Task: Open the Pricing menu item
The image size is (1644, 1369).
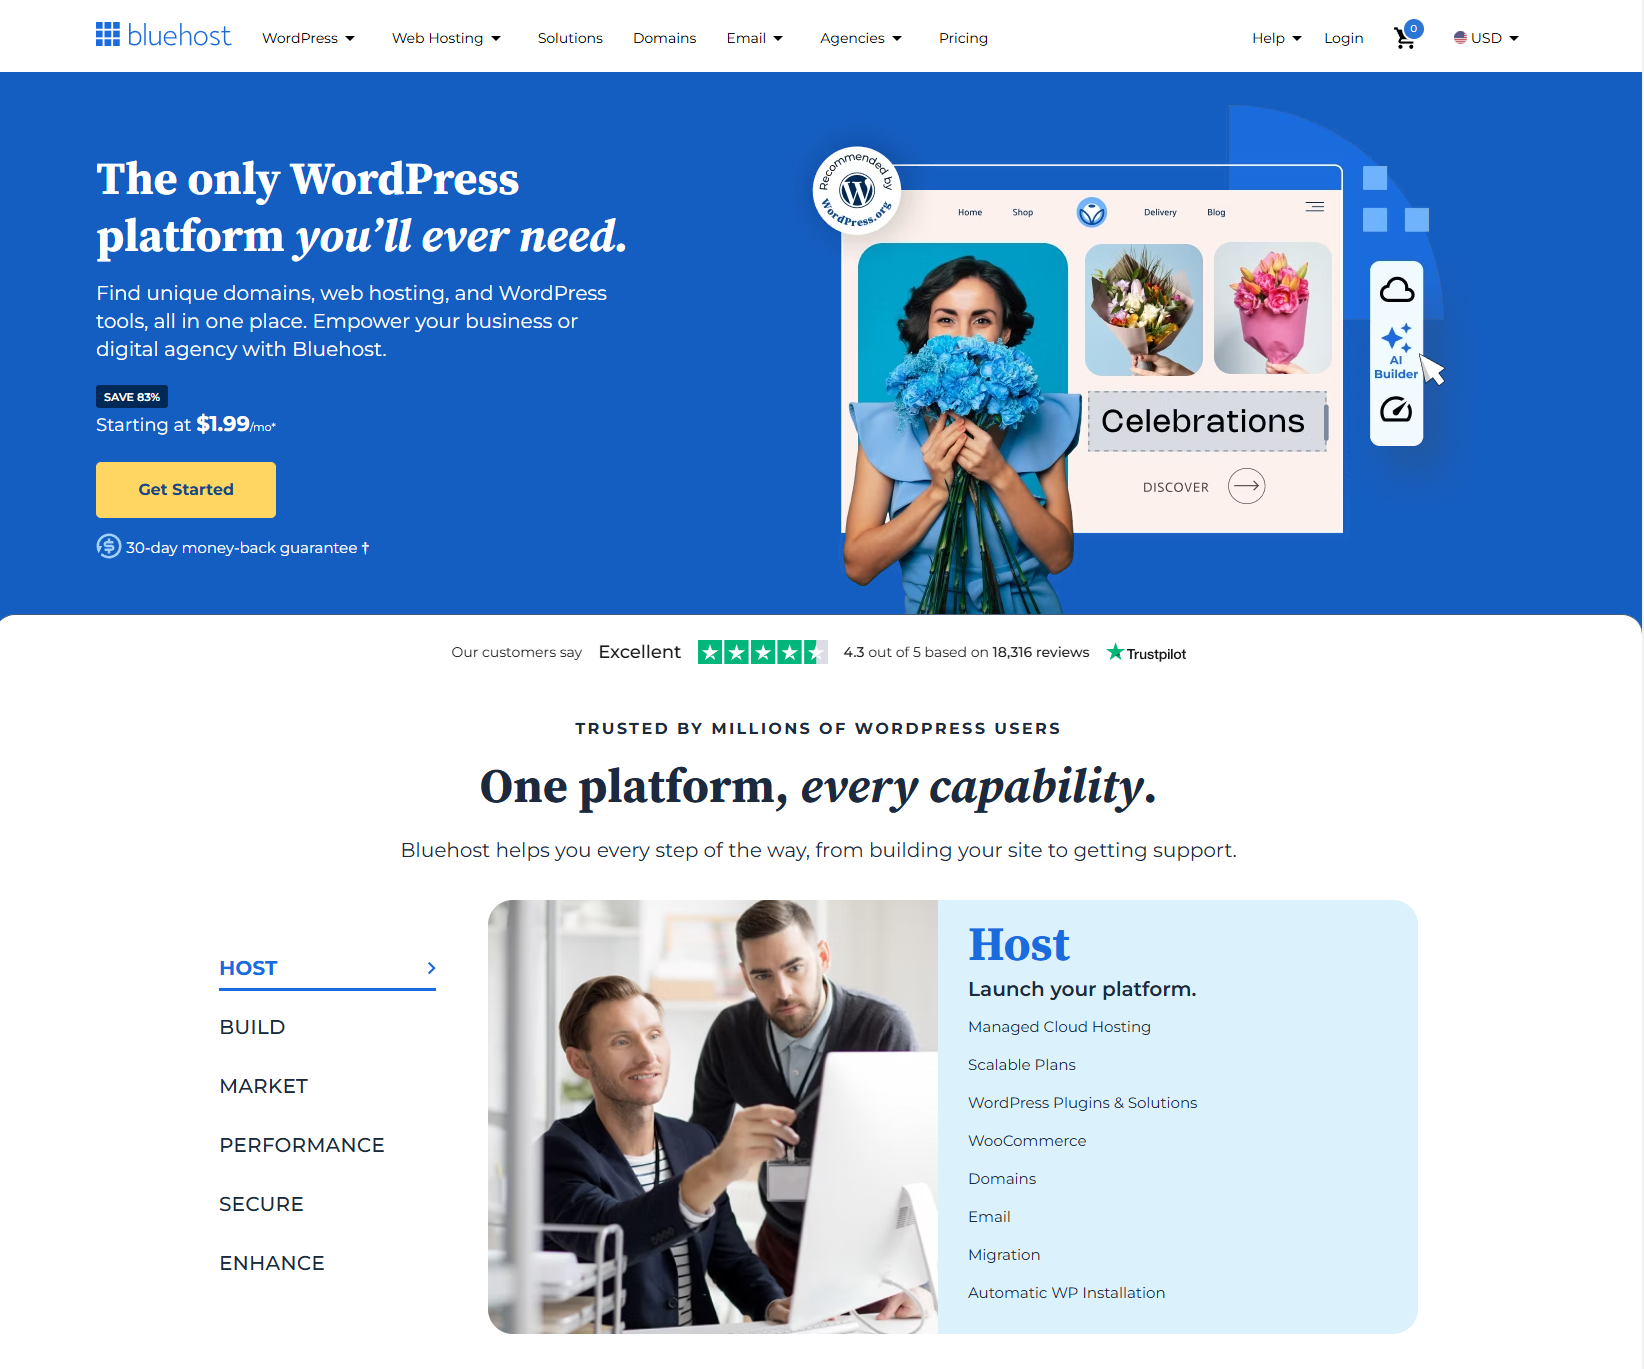Action: click(x=963, y=38)
